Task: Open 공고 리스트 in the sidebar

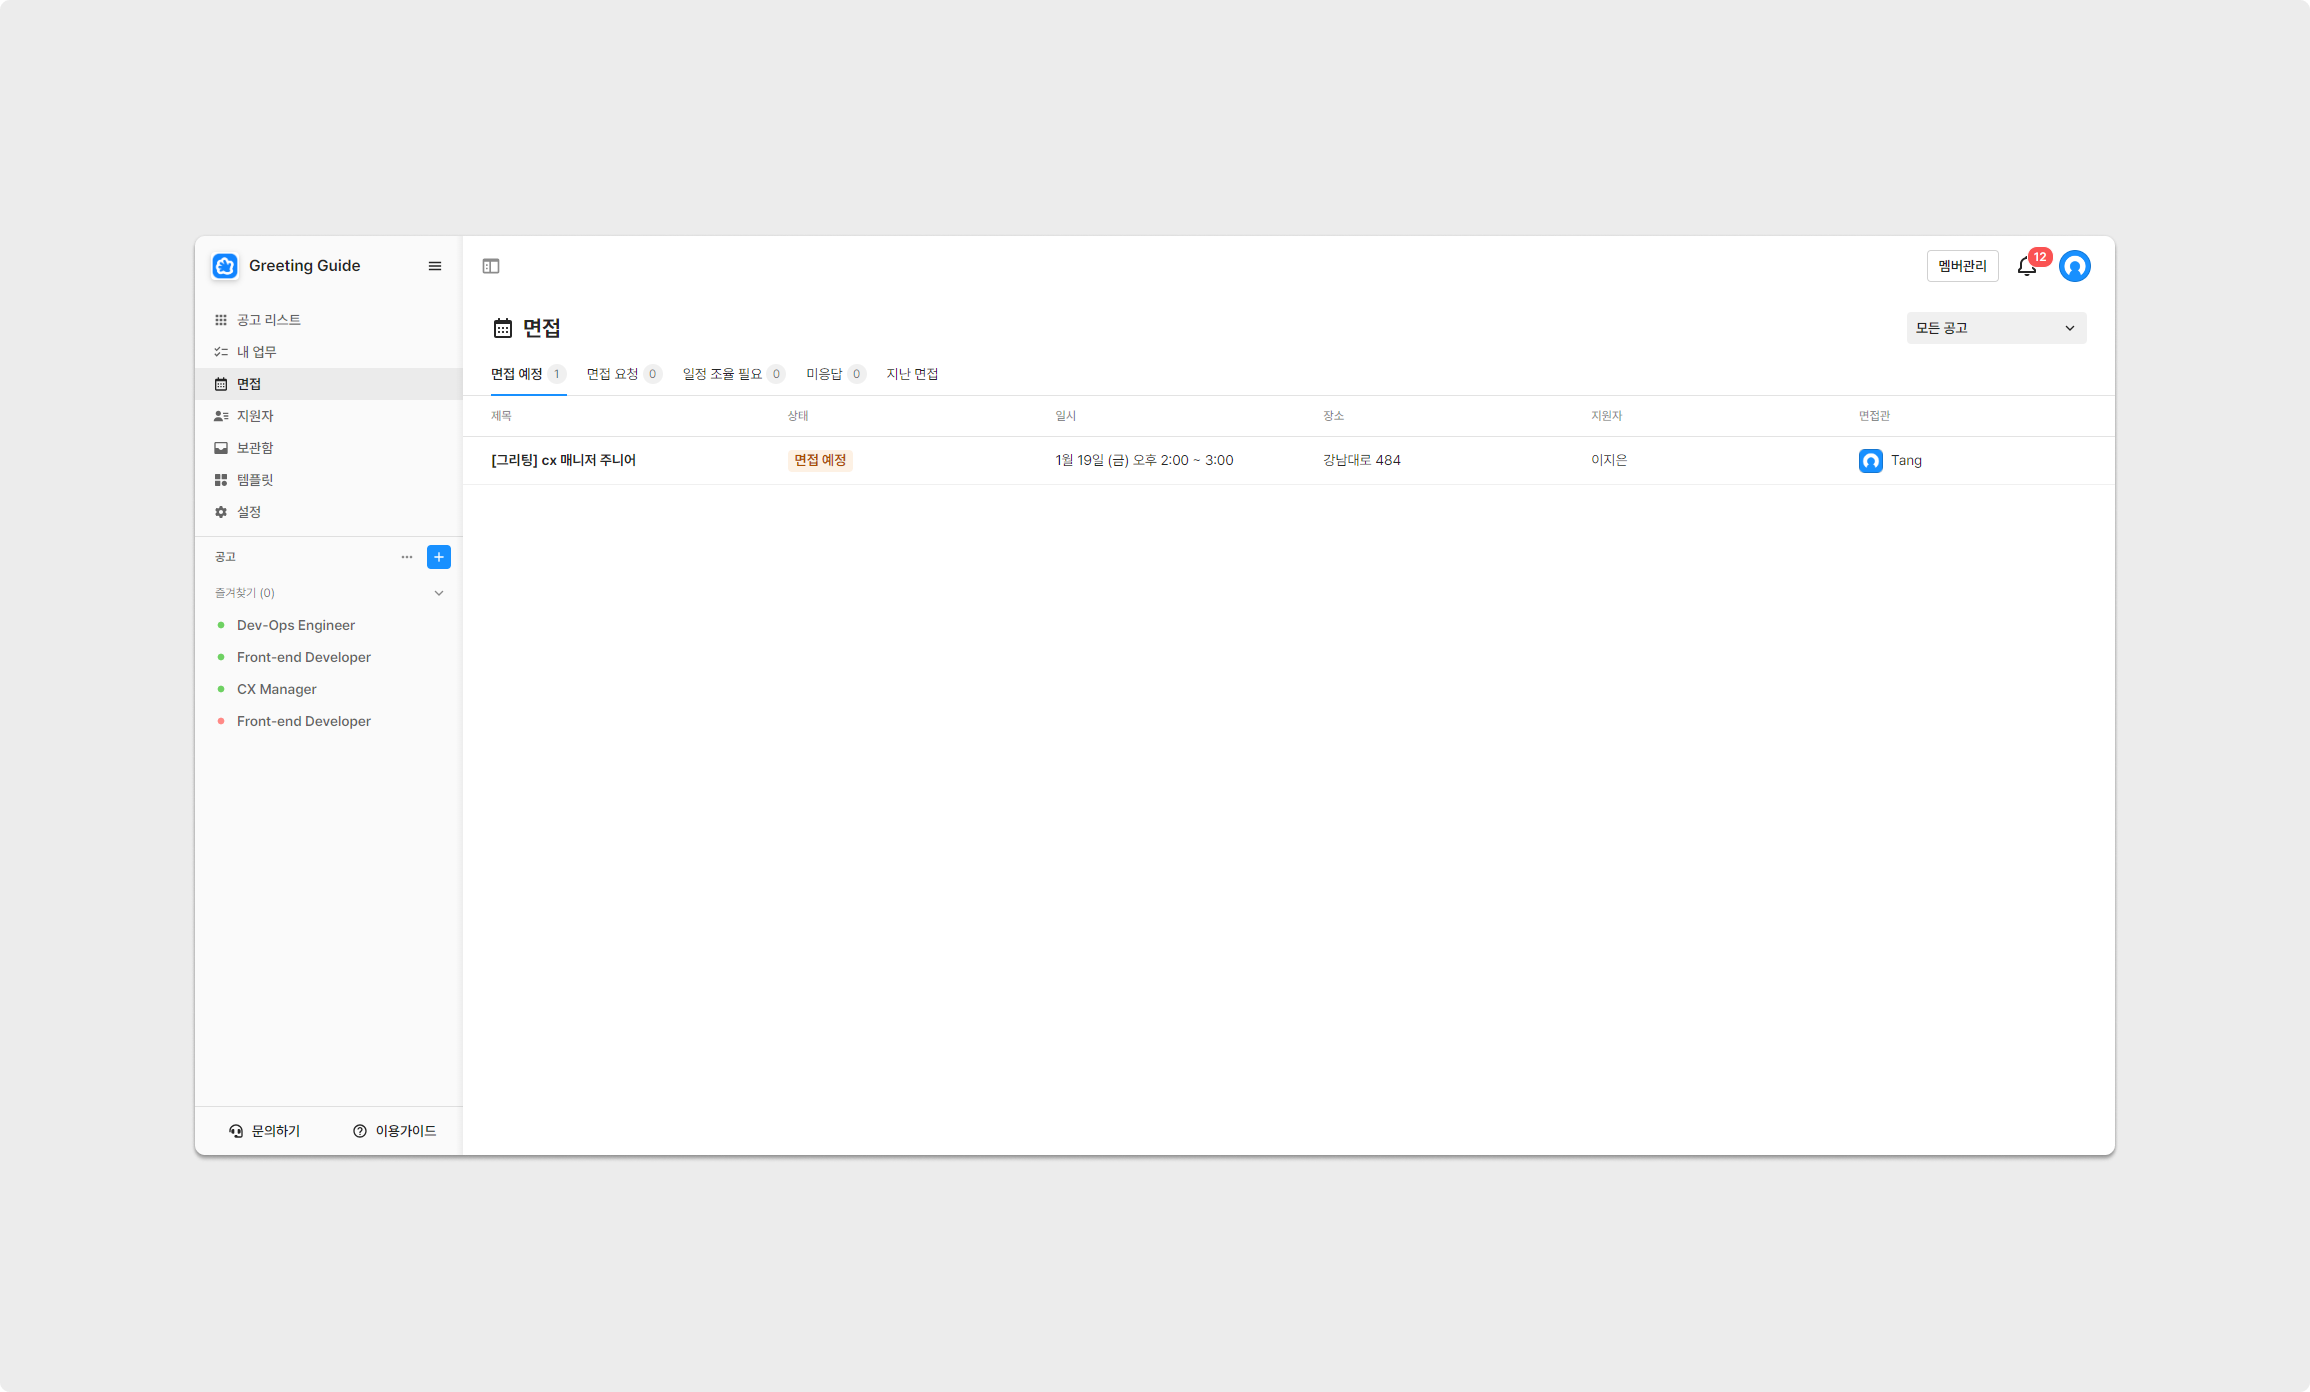Action: (x=268, y=320)
